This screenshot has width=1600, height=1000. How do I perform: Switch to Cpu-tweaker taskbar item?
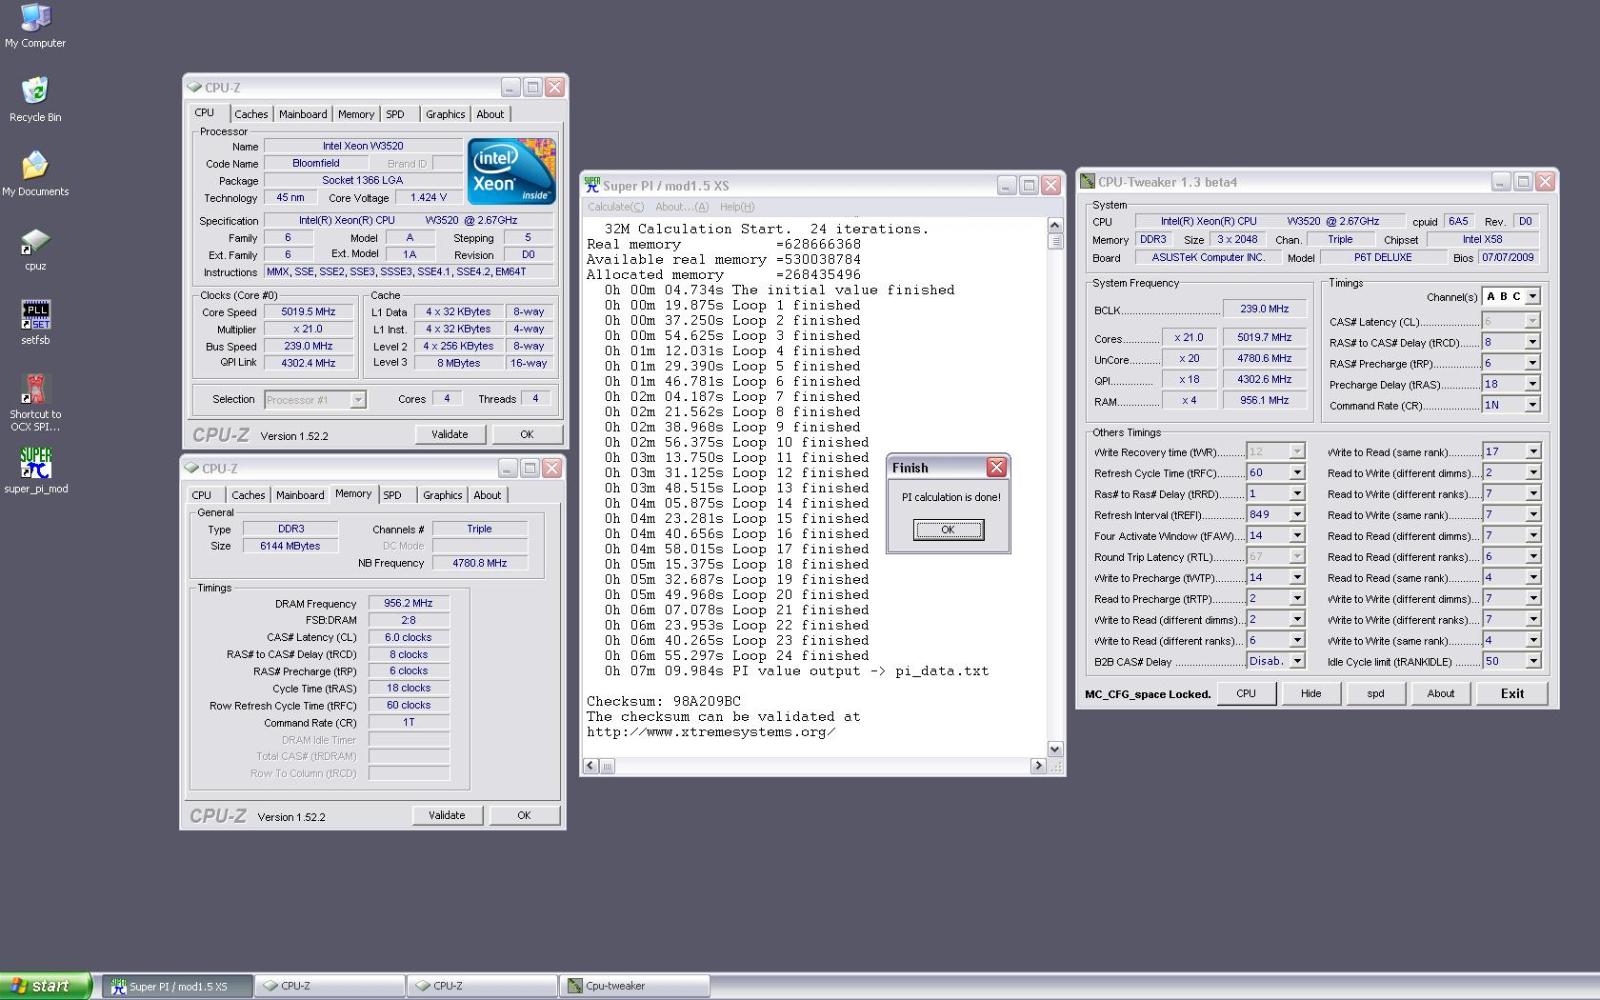coord(634,986)
